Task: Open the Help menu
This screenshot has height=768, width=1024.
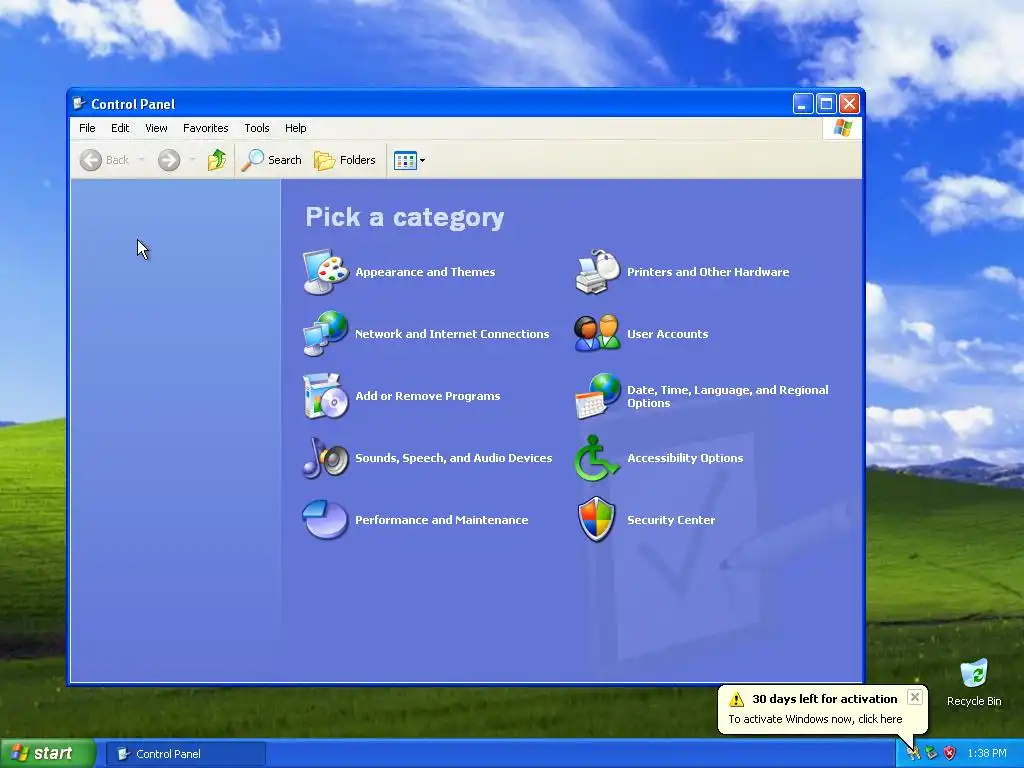Action: pos(295,128)
